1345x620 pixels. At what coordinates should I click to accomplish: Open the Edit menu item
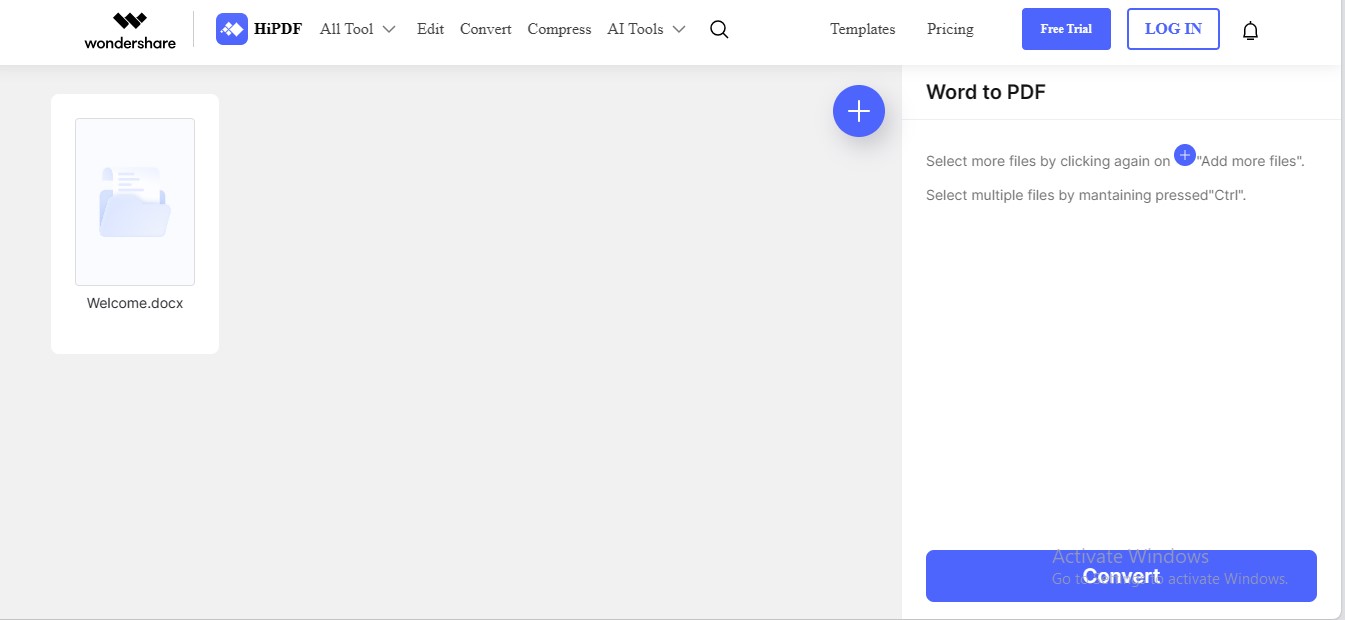pos(430,29)
